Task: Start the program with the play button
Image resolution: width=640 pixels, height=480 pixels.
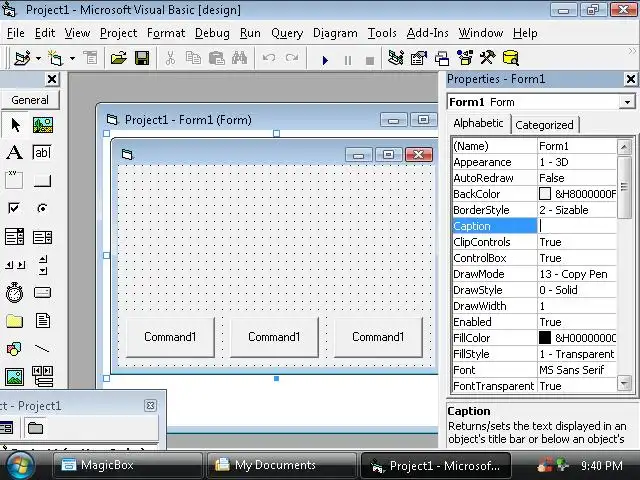Action: pyautogui.click(x=325, y=60)
